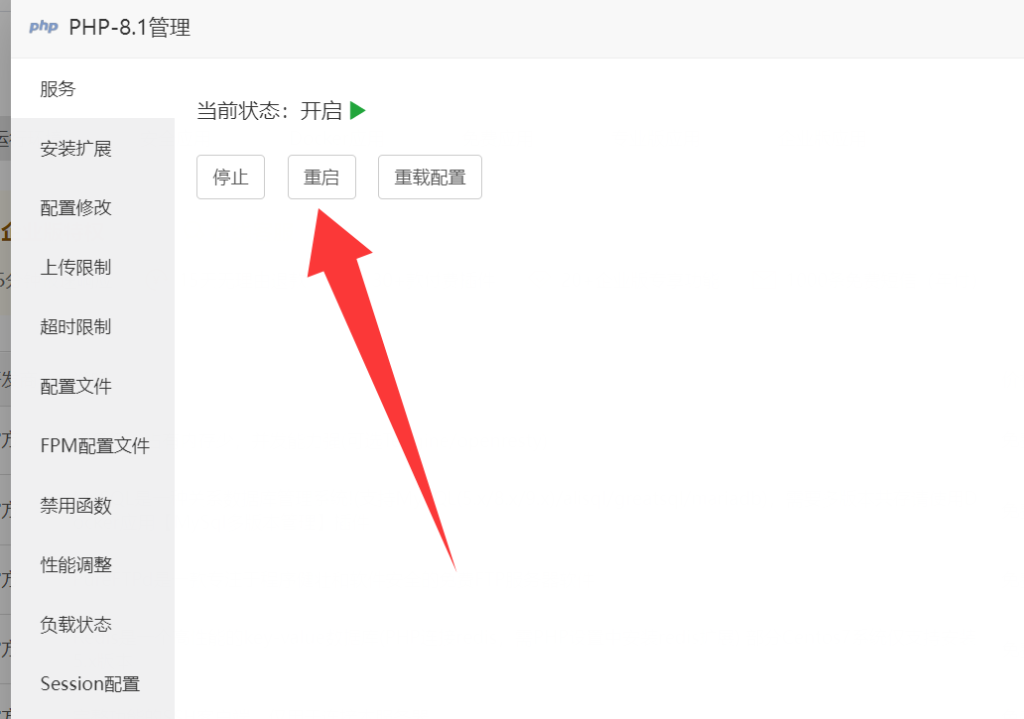
Task: Go to the 超时限制 tab
Action: [93, 327]
